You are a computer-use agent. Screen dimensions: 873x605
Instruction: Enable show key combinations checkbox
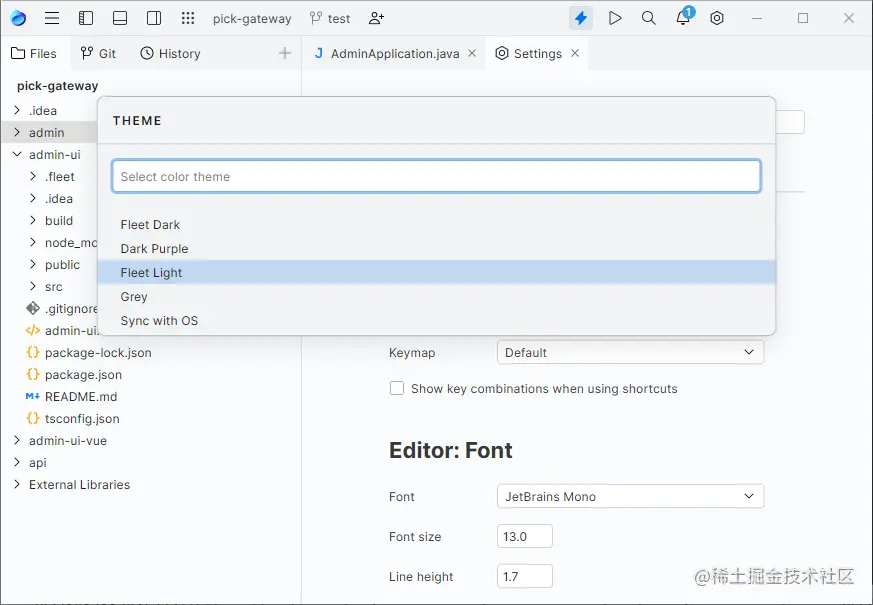[x=397, y=388]
